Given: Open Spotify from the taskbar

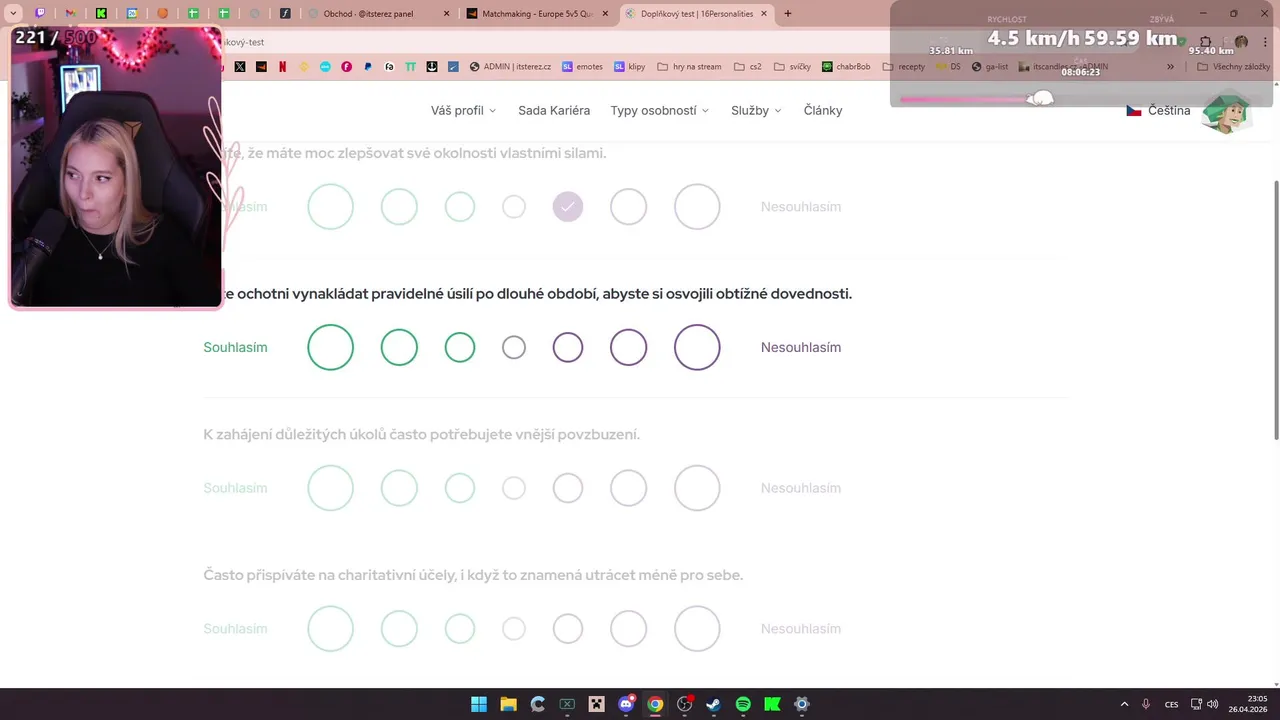Looking at the screenshot, I should pyautogui.click(x=743, y=704).
